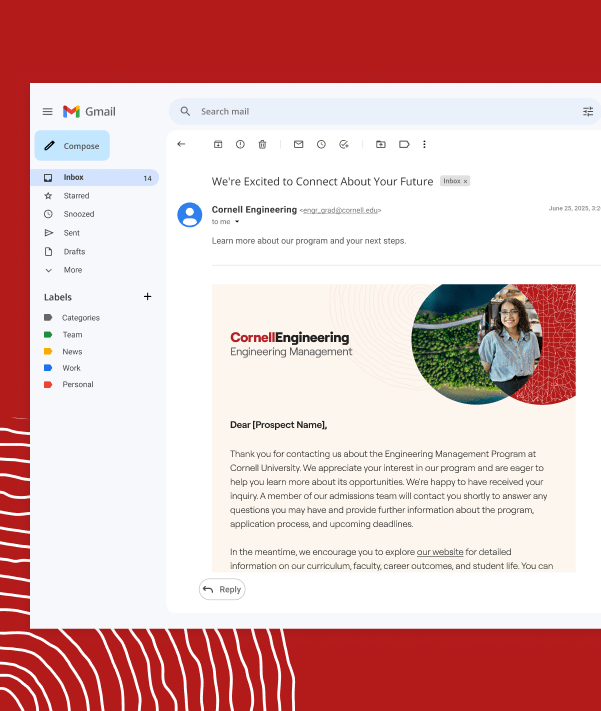Click the email subject line

tap(322, 181)
